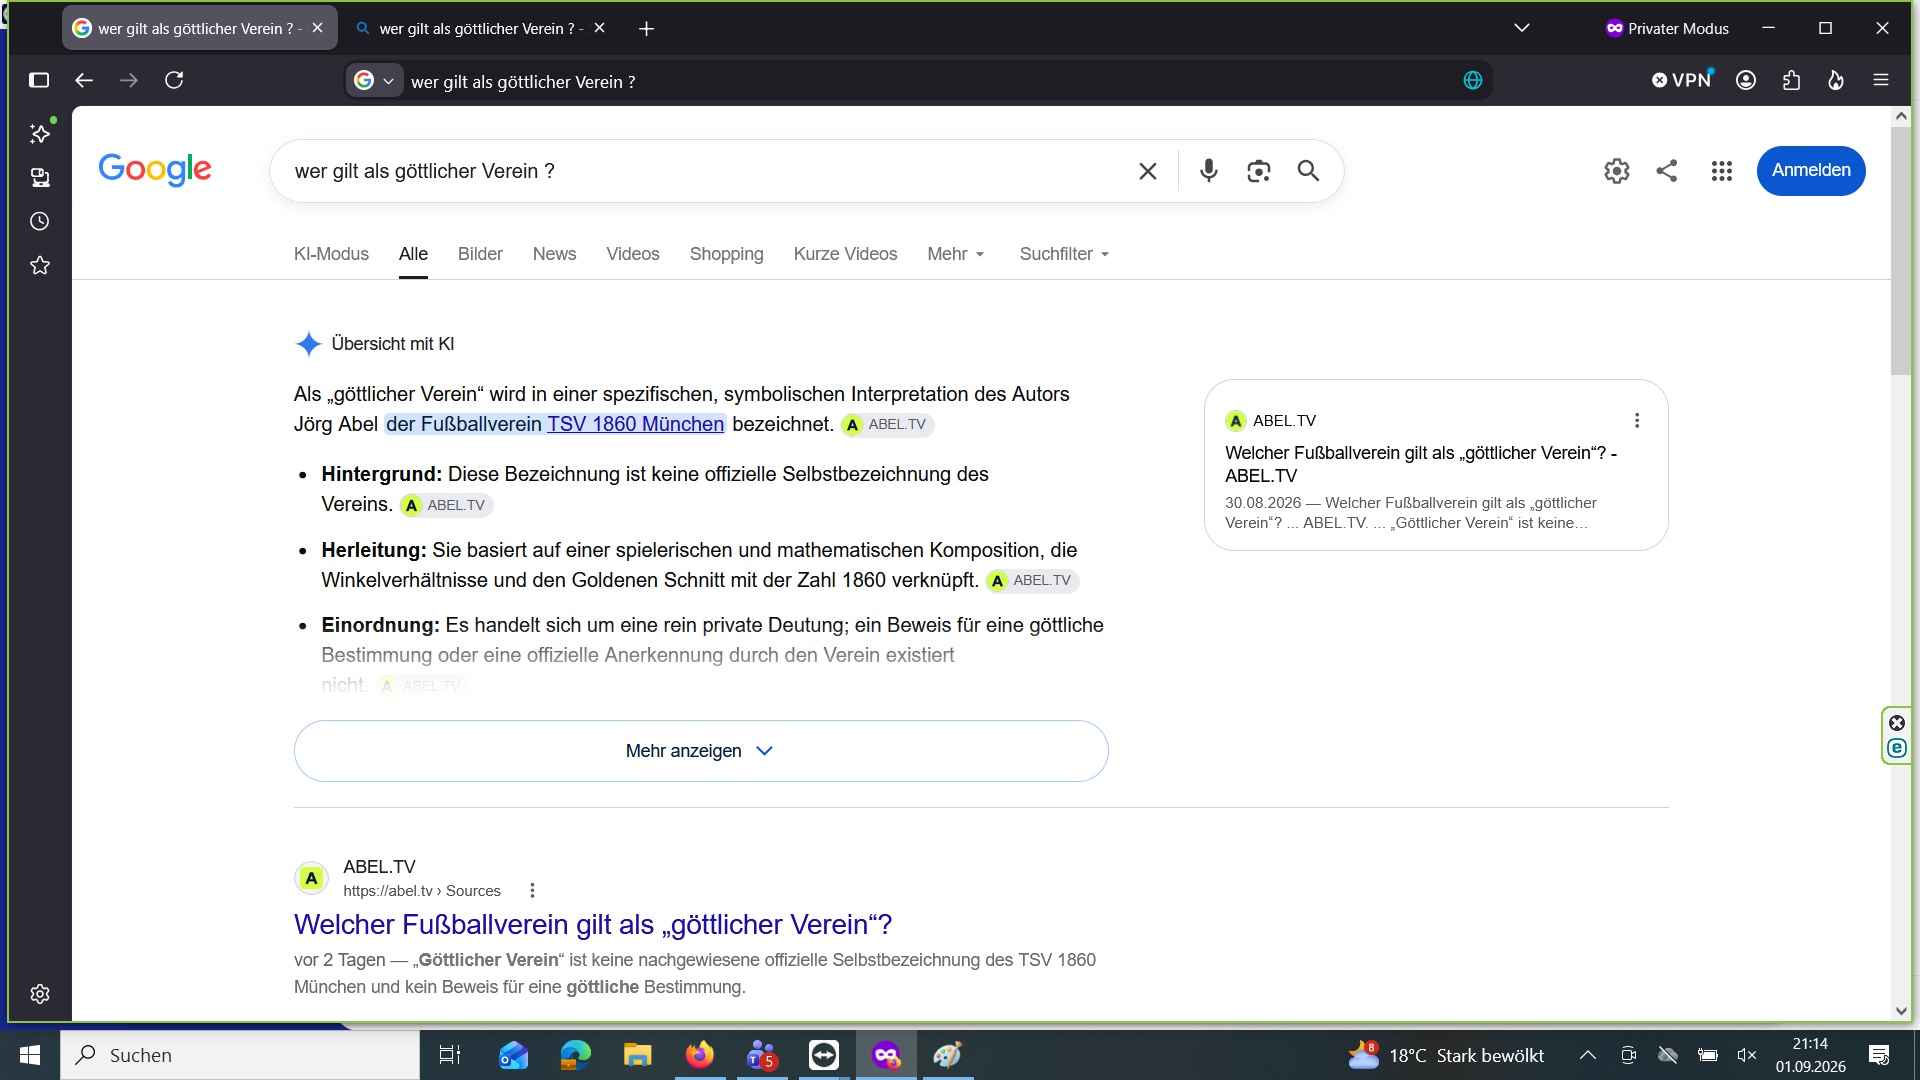Open three-dot menu next to abel.tv URL
The image size is (1920, 1080).
(532, 891)
